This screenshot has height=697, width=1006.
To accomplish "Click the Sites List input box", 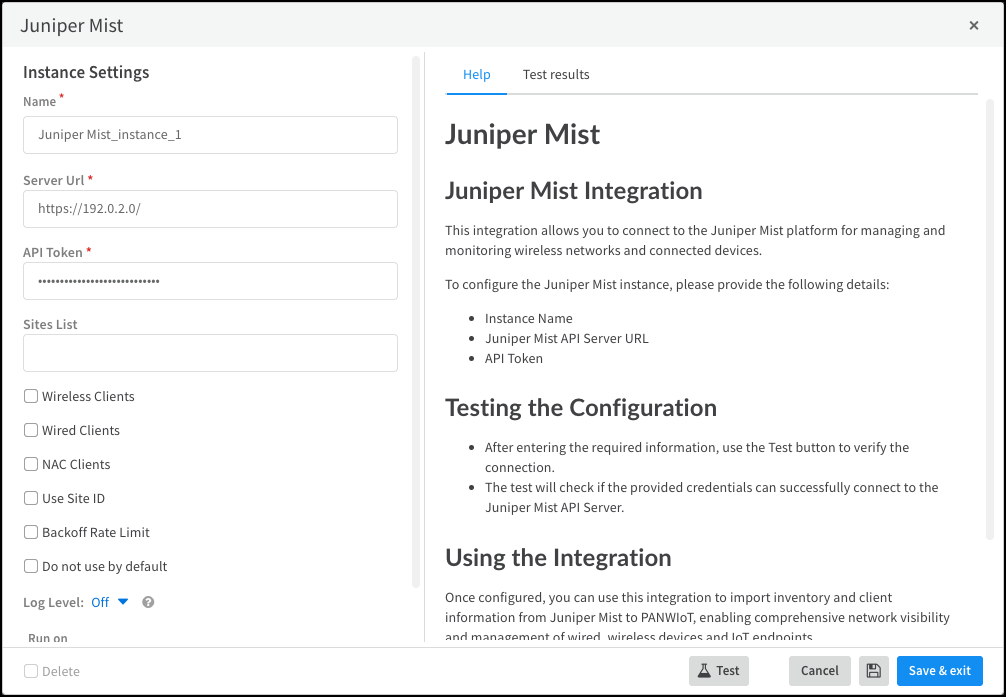I will 210,353.
